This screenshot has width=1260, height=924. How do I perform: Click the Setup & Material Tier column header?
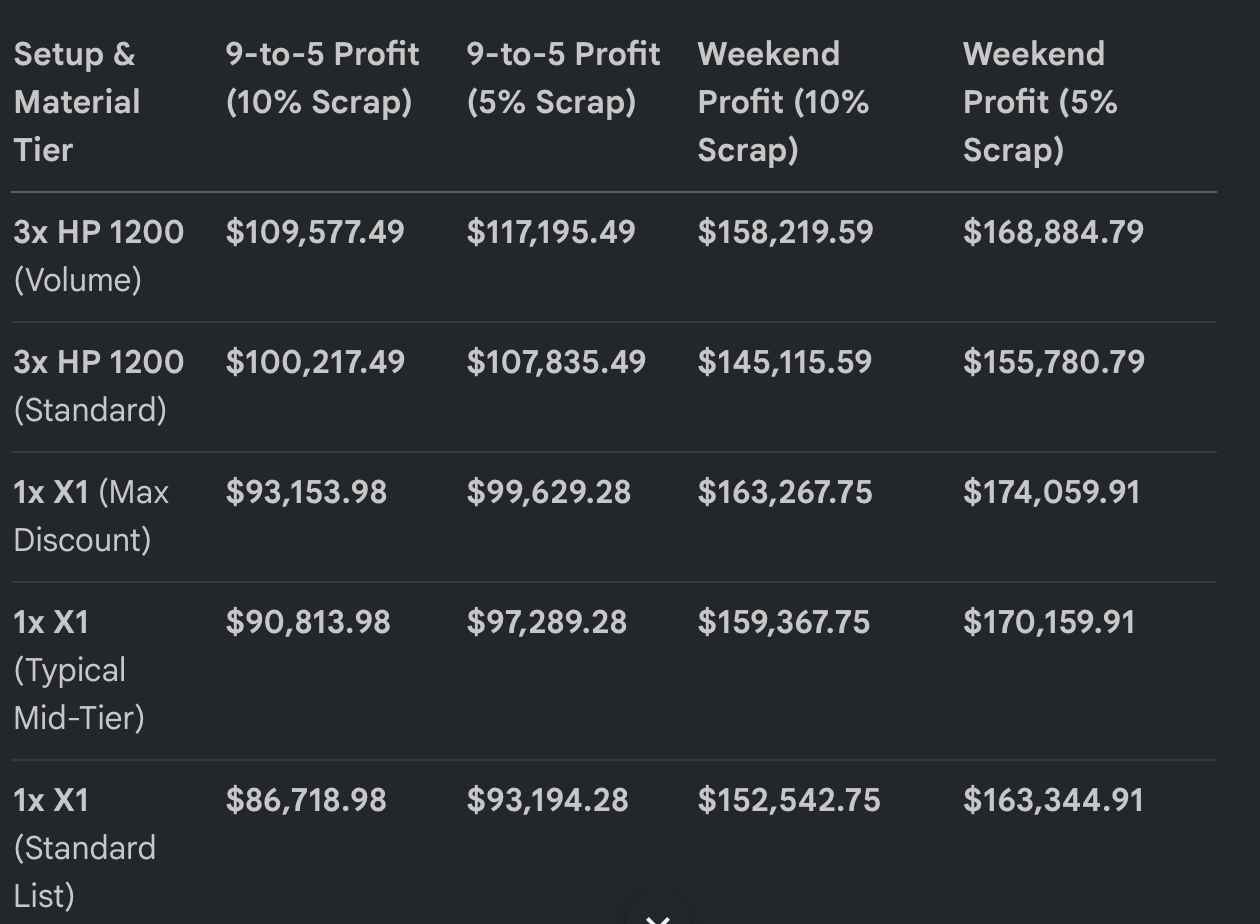point(77,102)
